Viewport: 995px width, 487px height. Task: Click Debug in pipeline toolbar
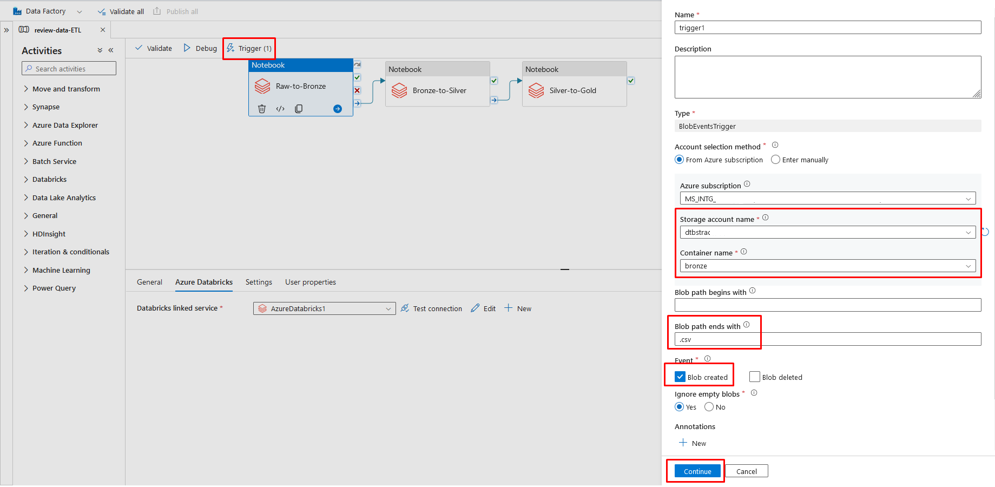(x=200, y=48)
